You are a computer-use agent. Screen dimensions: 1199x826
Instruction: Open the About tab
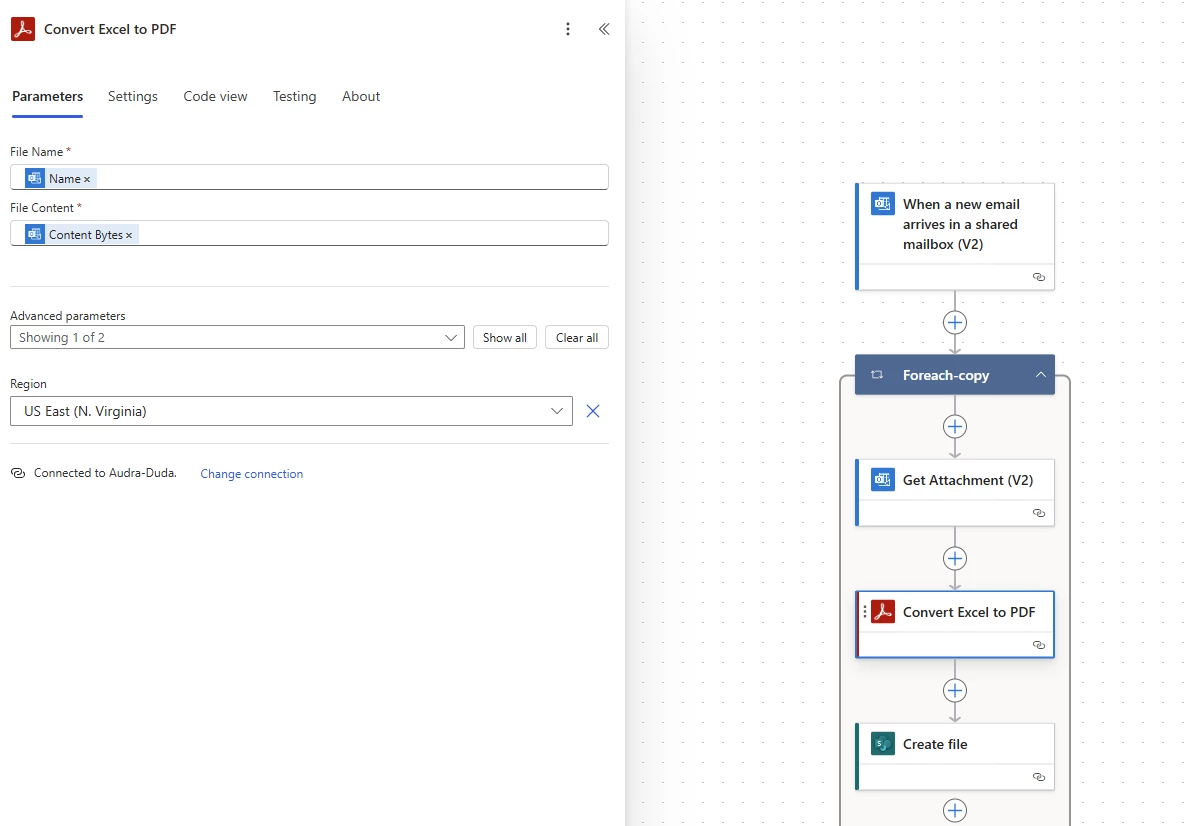[x=361, y=96]
